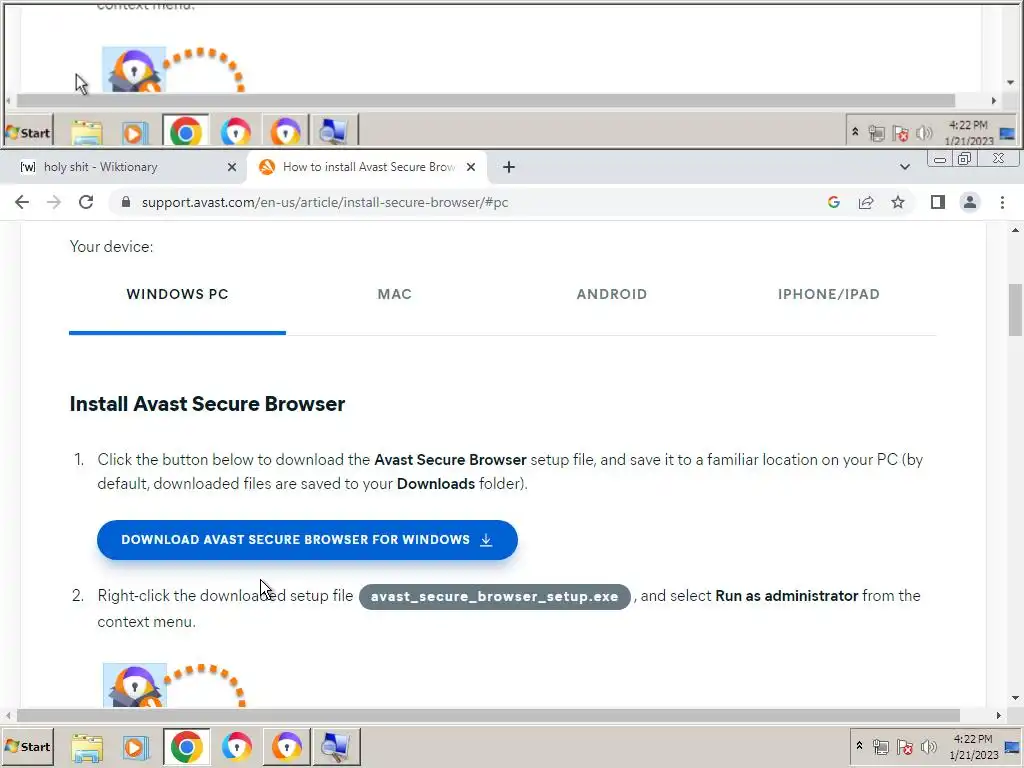Image resolution: width=1024 pixels, height=768 pixels.
Task: Switch to How to install Avast tab
Action: tap(366, 167)
